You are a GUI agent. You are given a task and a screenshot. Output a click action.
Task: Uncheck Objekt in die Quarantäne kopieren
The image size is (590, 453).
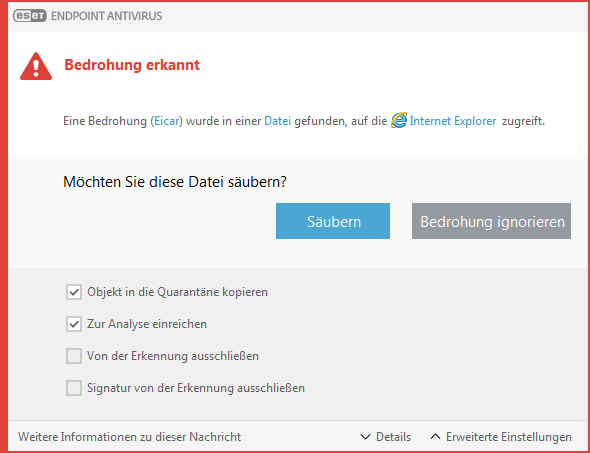pos(74,292)
